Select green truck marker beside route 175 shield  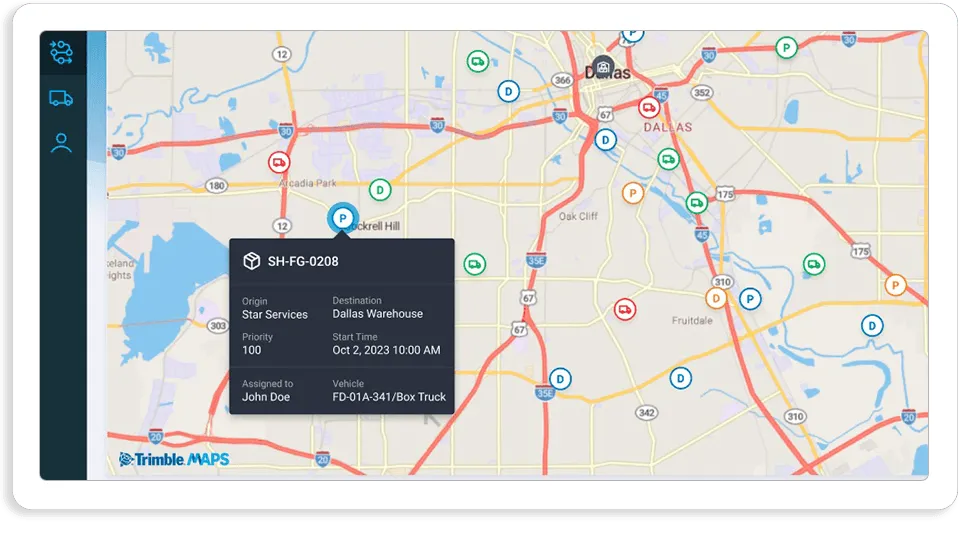[697, 203]
